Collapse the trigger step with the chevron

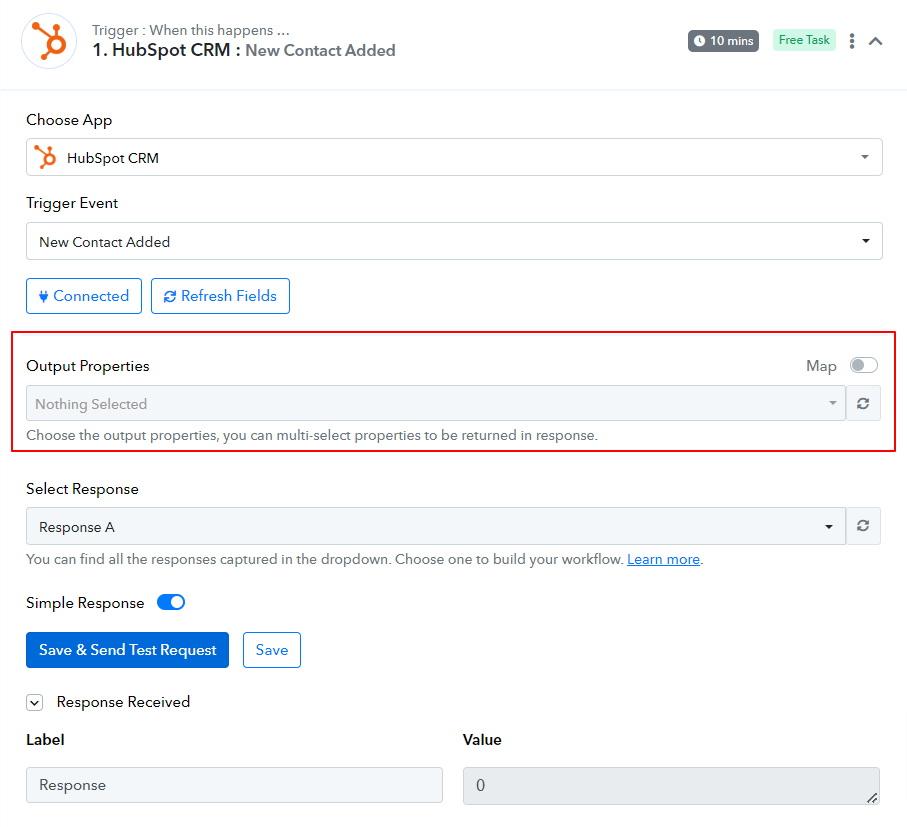click(875, 41)
